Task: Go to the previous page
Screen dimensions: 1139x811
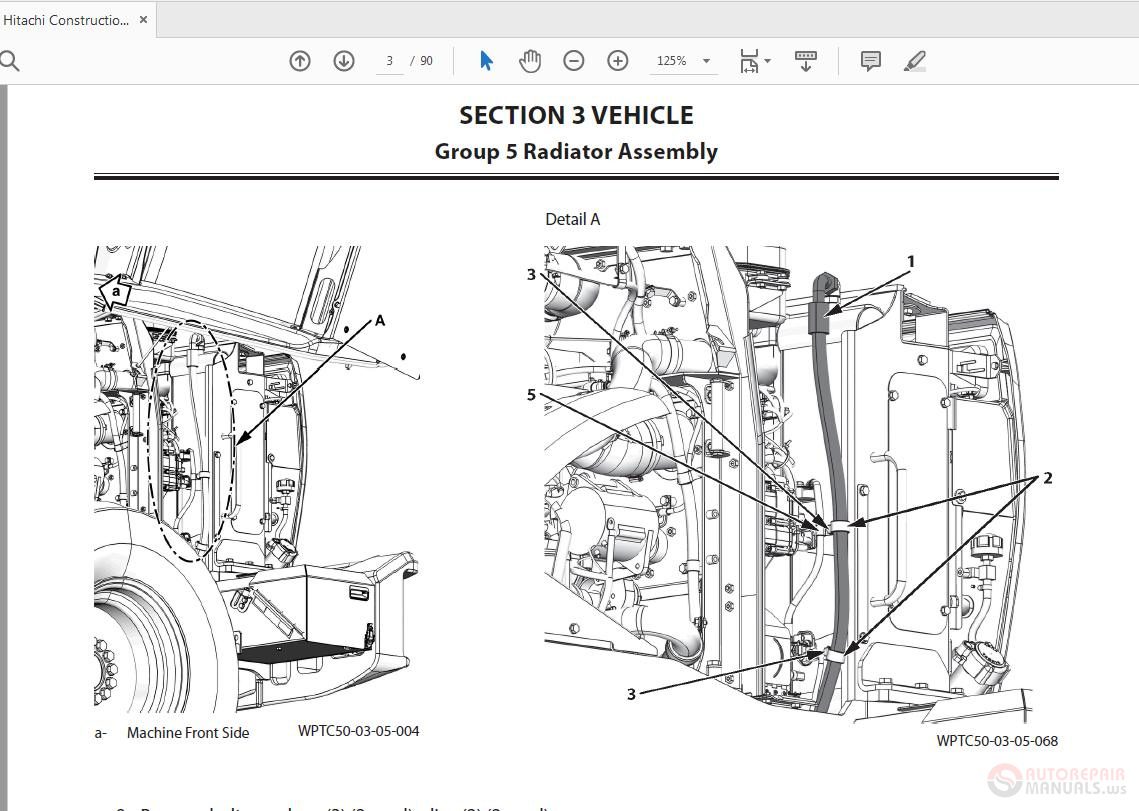Action: coord(299,61)
